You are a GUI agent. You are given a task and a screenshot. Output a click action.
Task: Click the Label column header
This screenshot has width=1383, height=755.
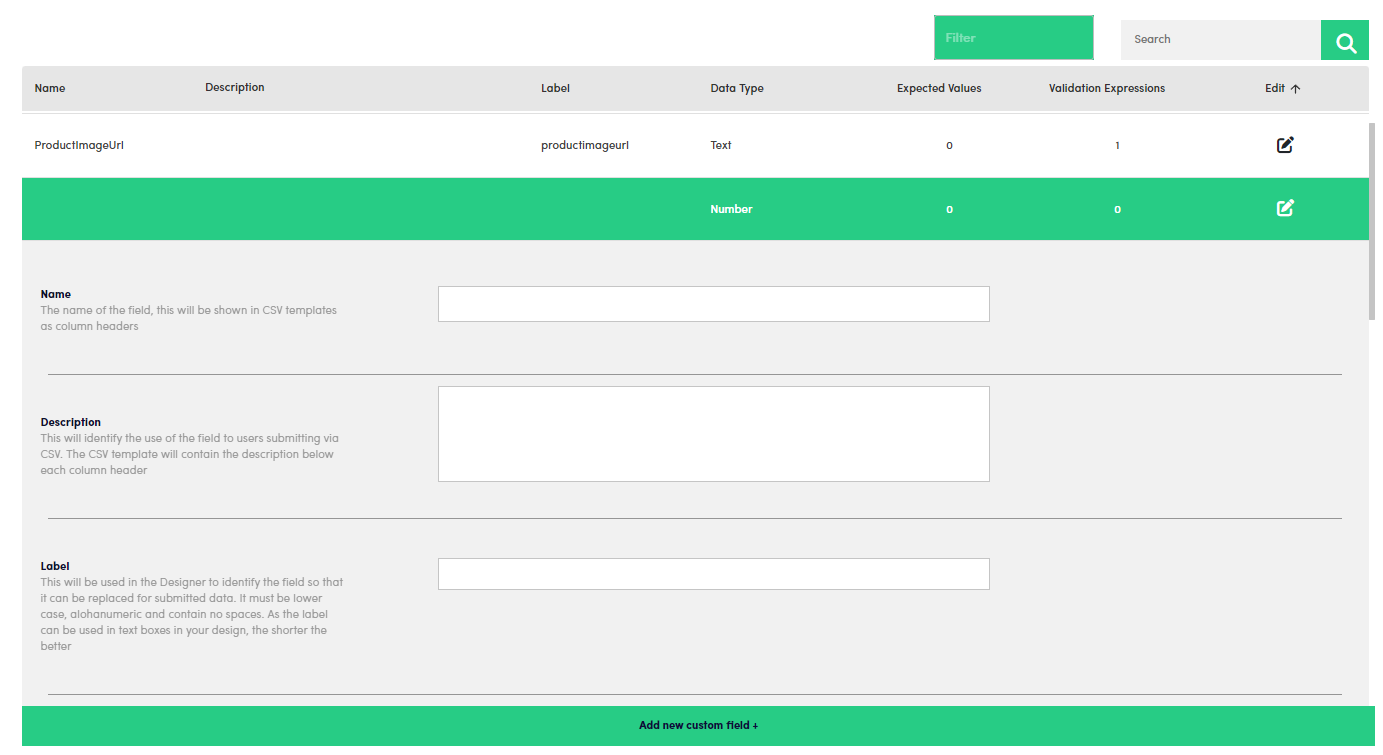click(555, 89)
